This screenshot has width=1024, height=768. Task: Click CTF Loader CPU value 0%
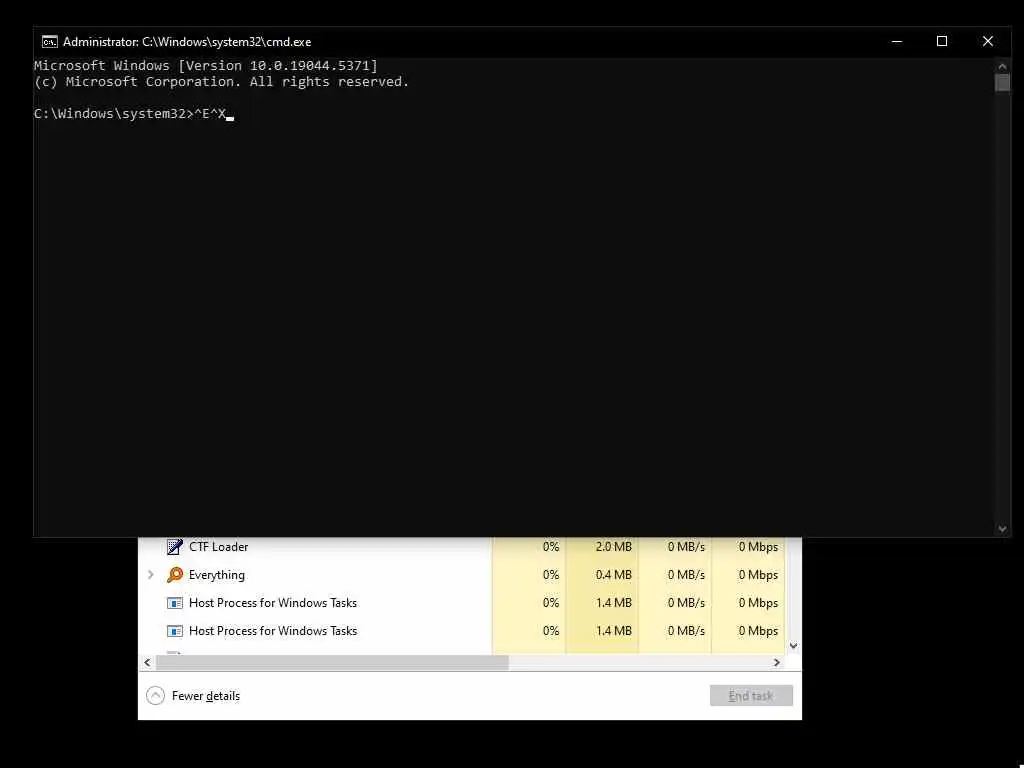[551, 547]
